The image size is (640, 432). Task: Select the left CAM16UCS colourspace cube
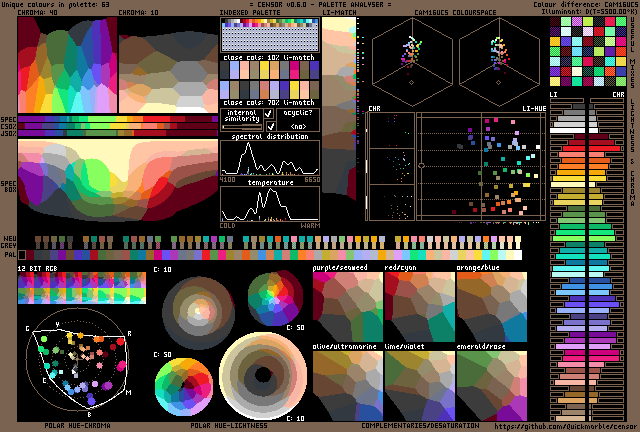coord(412,56)
